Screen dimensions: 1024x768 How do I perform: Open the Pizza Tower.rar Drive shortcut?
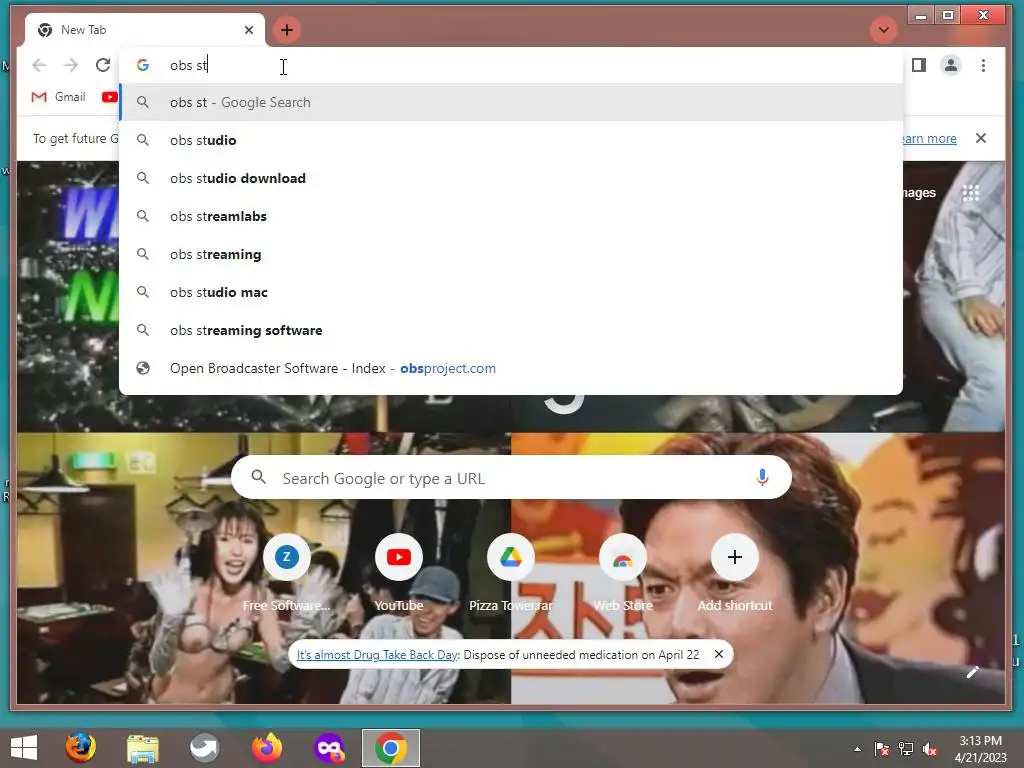coord(511,573)
